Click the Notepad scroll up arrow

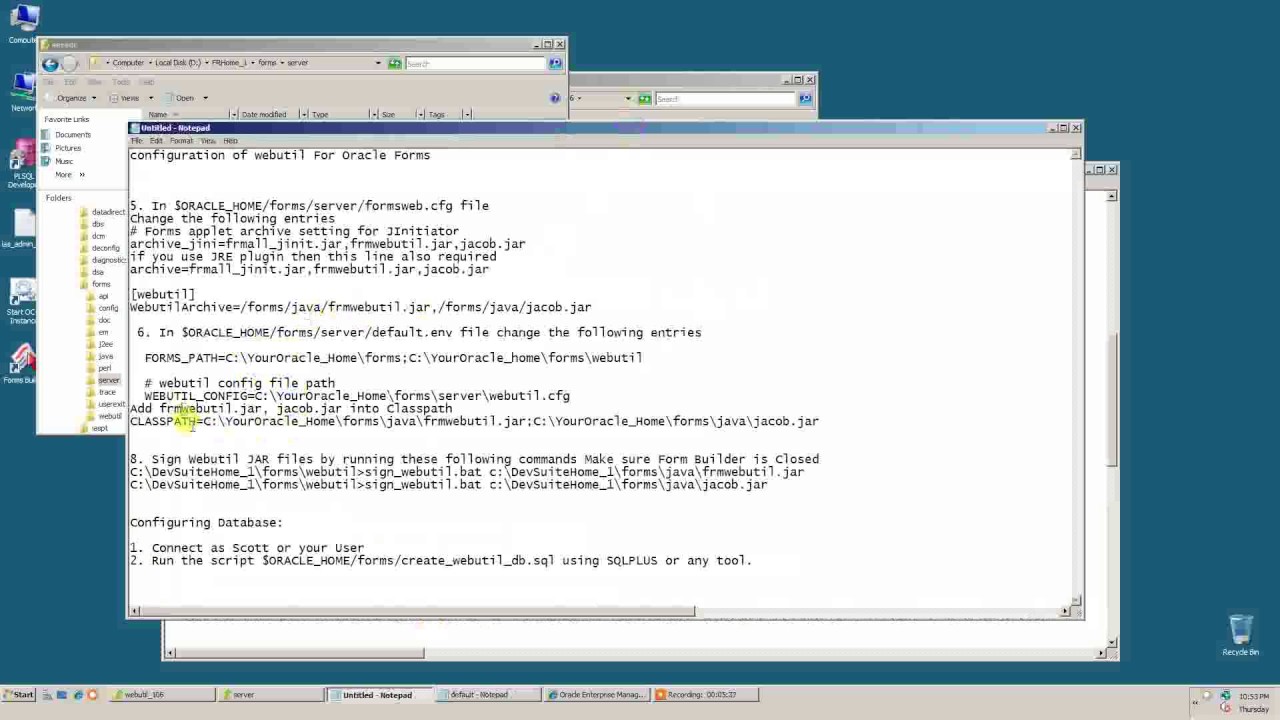click(1076, 154)
